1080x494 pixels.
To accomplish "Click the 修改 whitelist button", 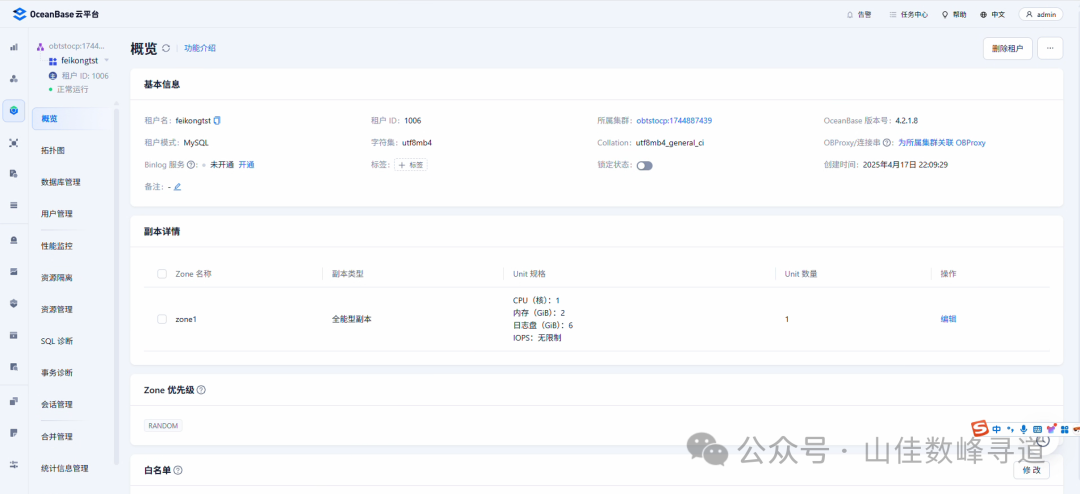I will [x=1031, y=471].
